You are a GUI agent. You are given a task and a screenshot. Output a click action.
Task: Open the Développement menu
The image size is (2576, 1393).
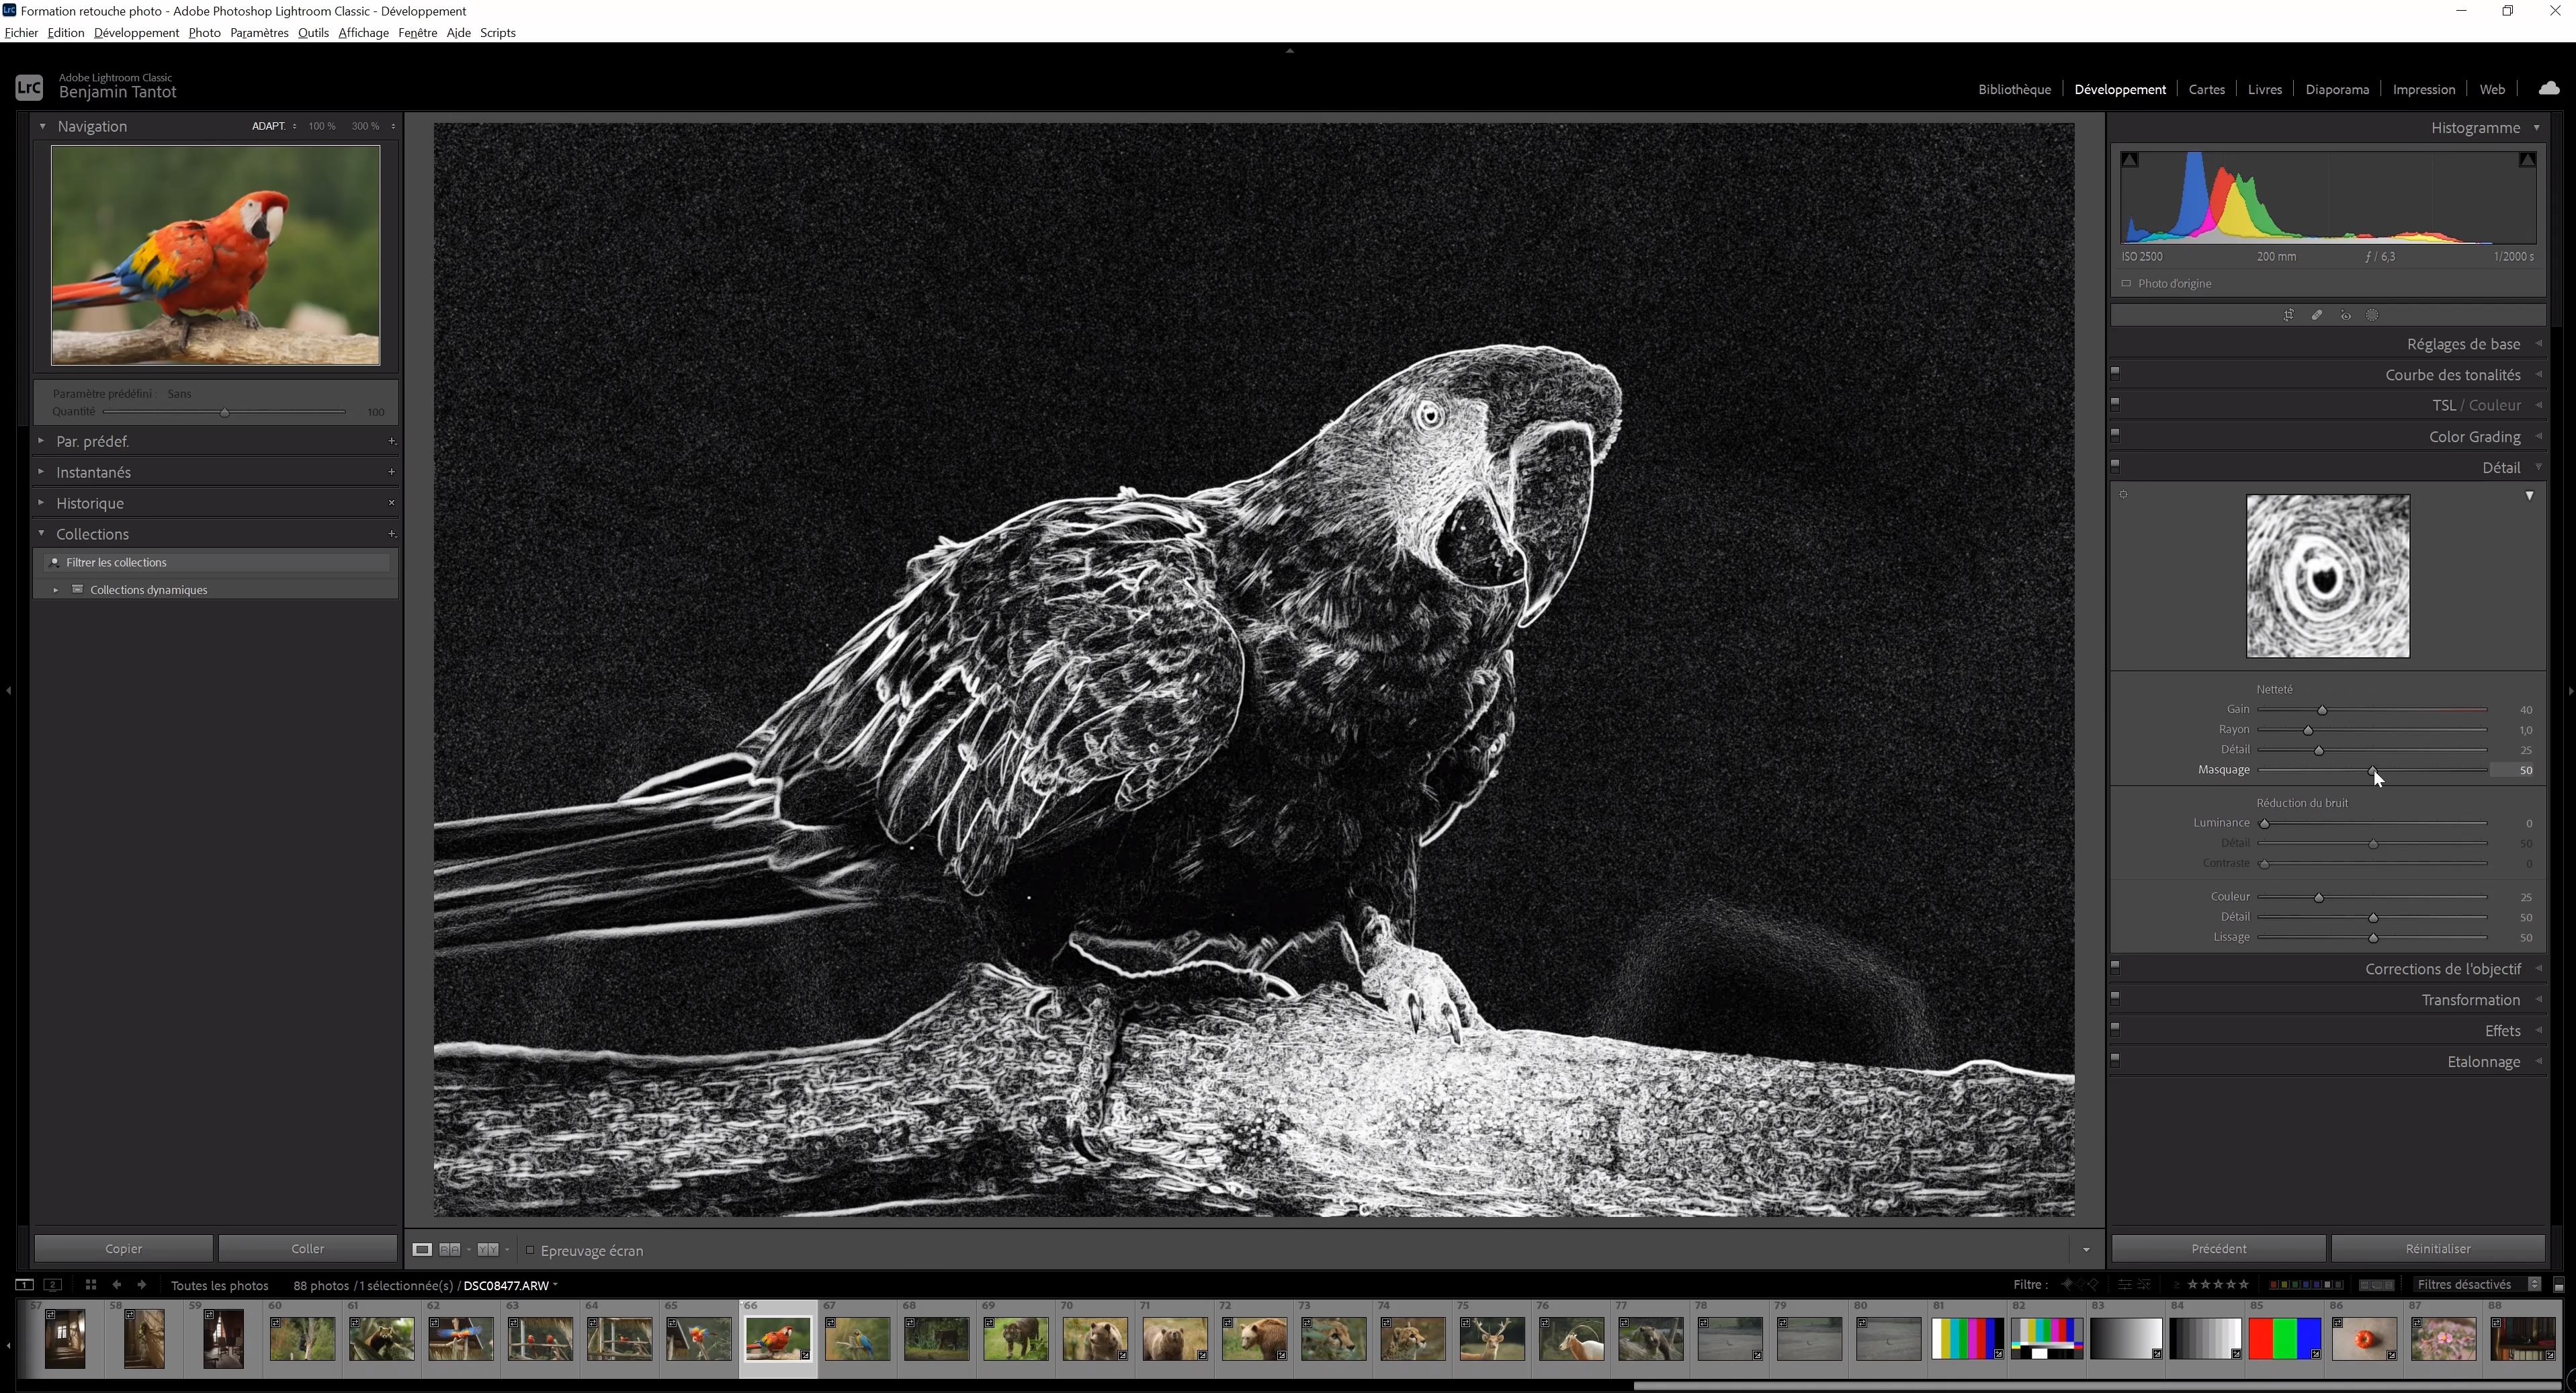pos(136,33)
